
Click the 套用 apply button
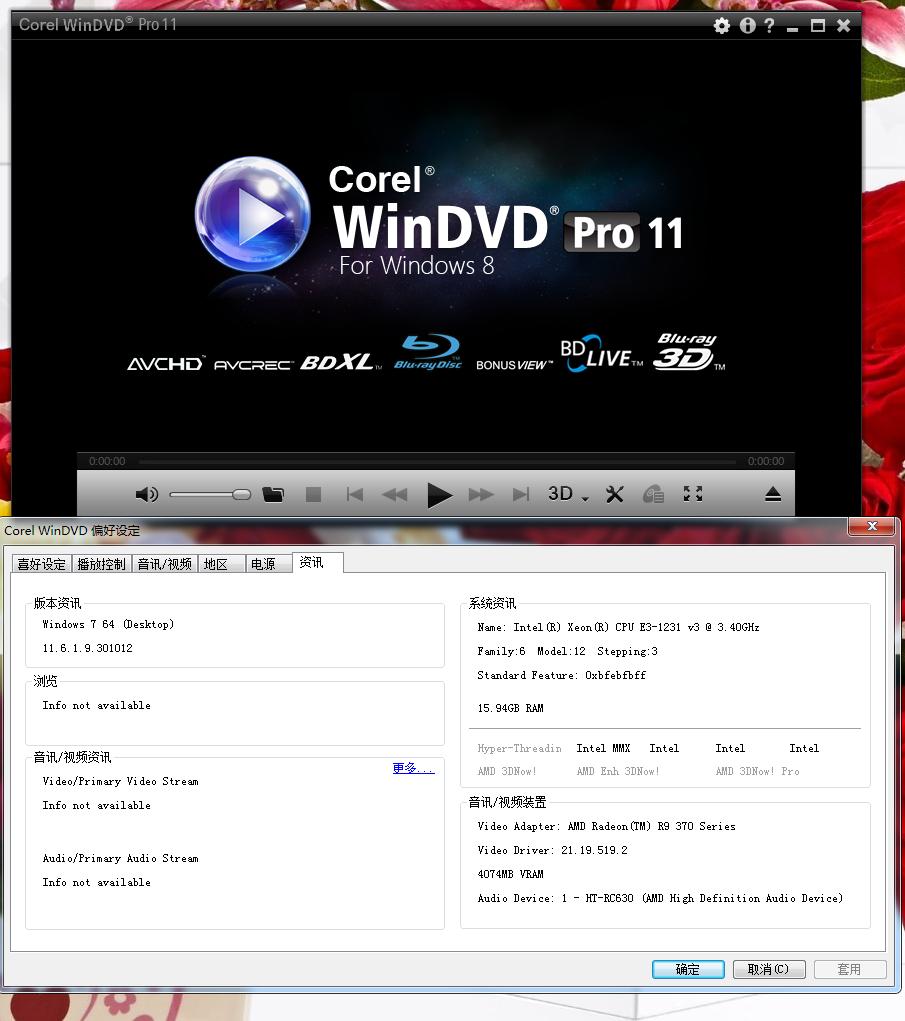tap(850, 970)
